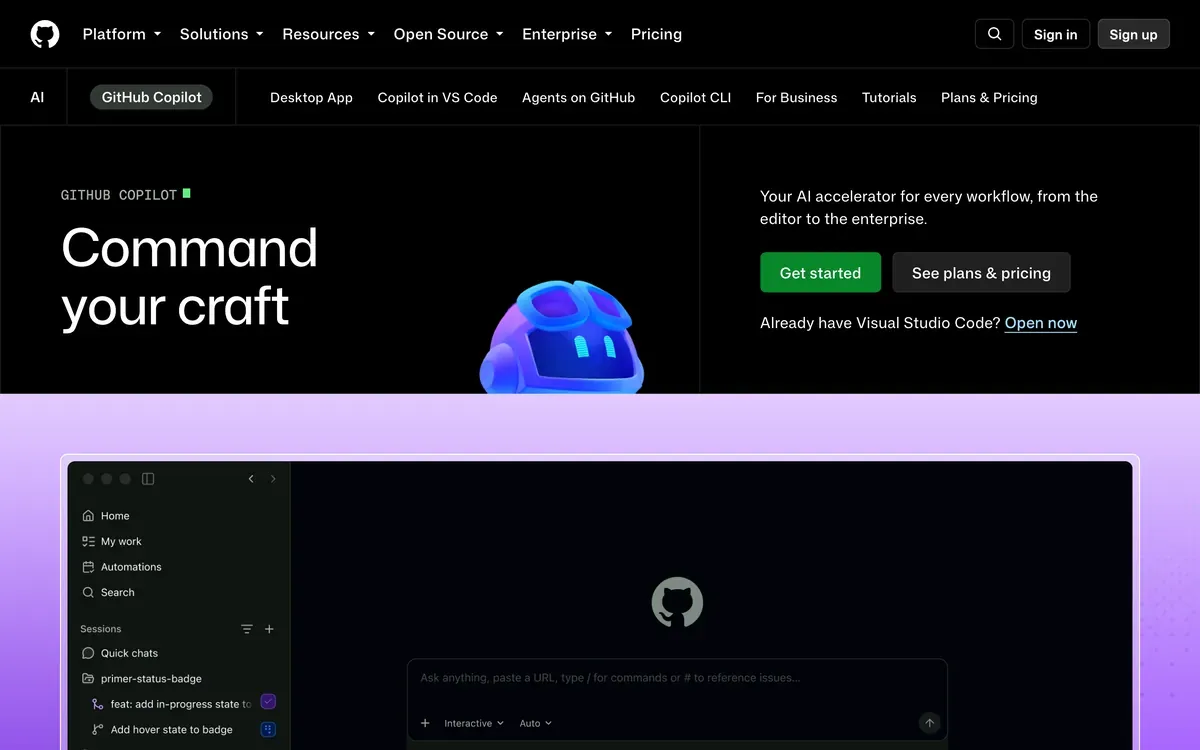Image resolution: width=1200 pixels, height=750 pixels.
Task: Open the 'feat: add in-progress state' session
Action: 171,704
